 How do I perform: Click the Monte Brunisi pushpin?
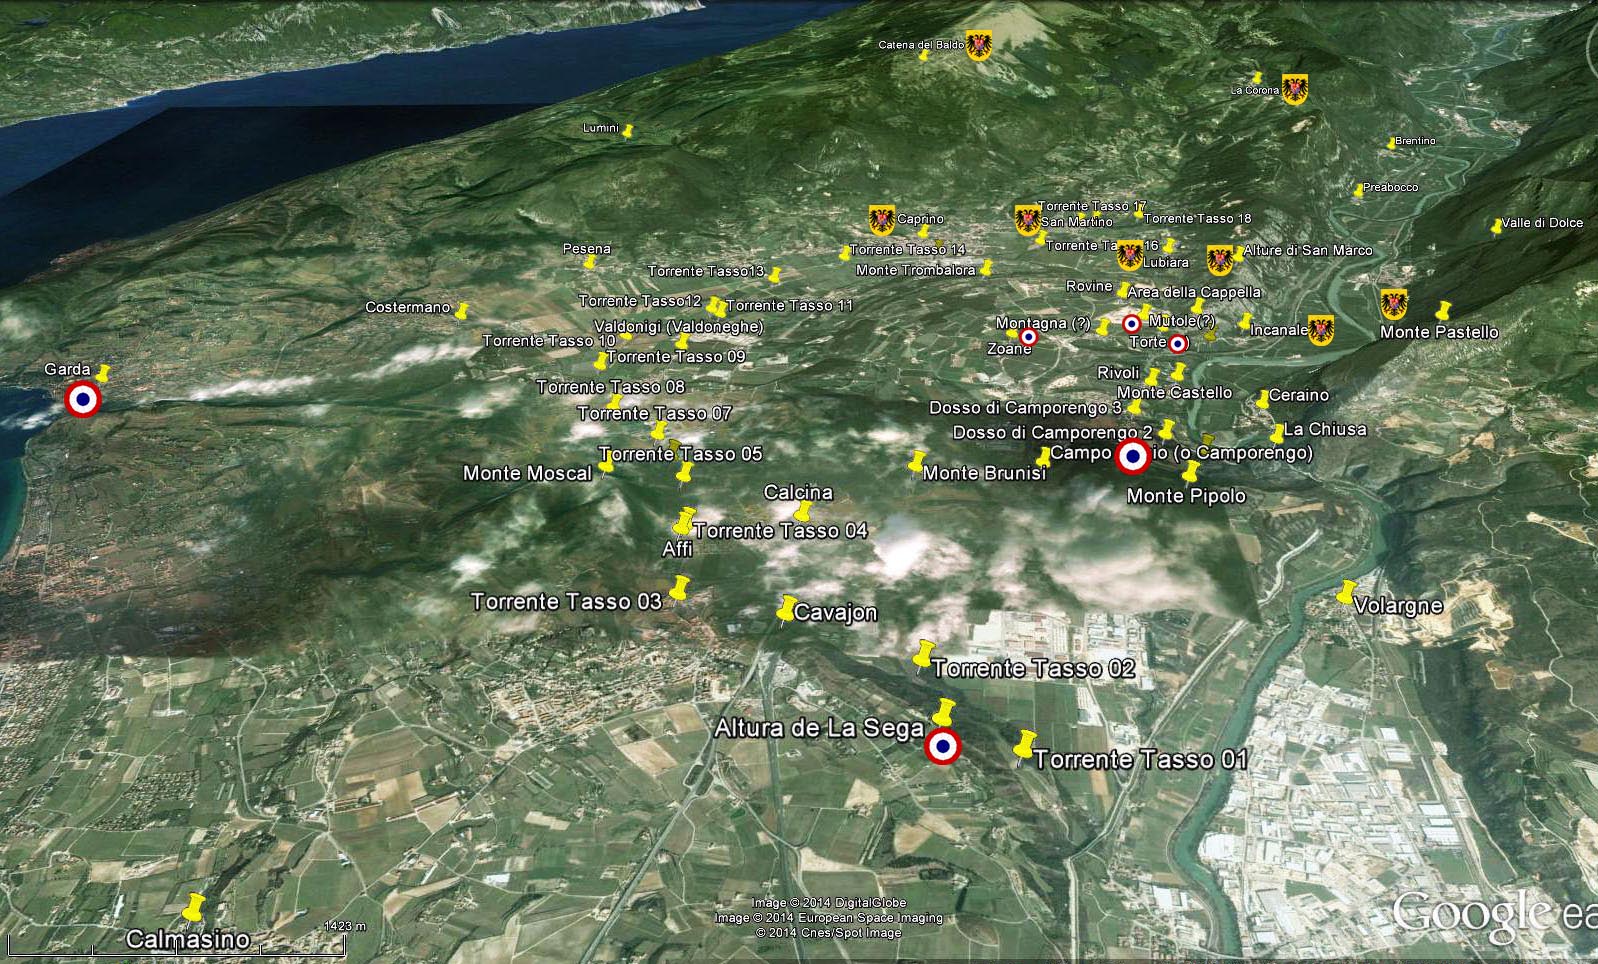click(x=916, y=463)
